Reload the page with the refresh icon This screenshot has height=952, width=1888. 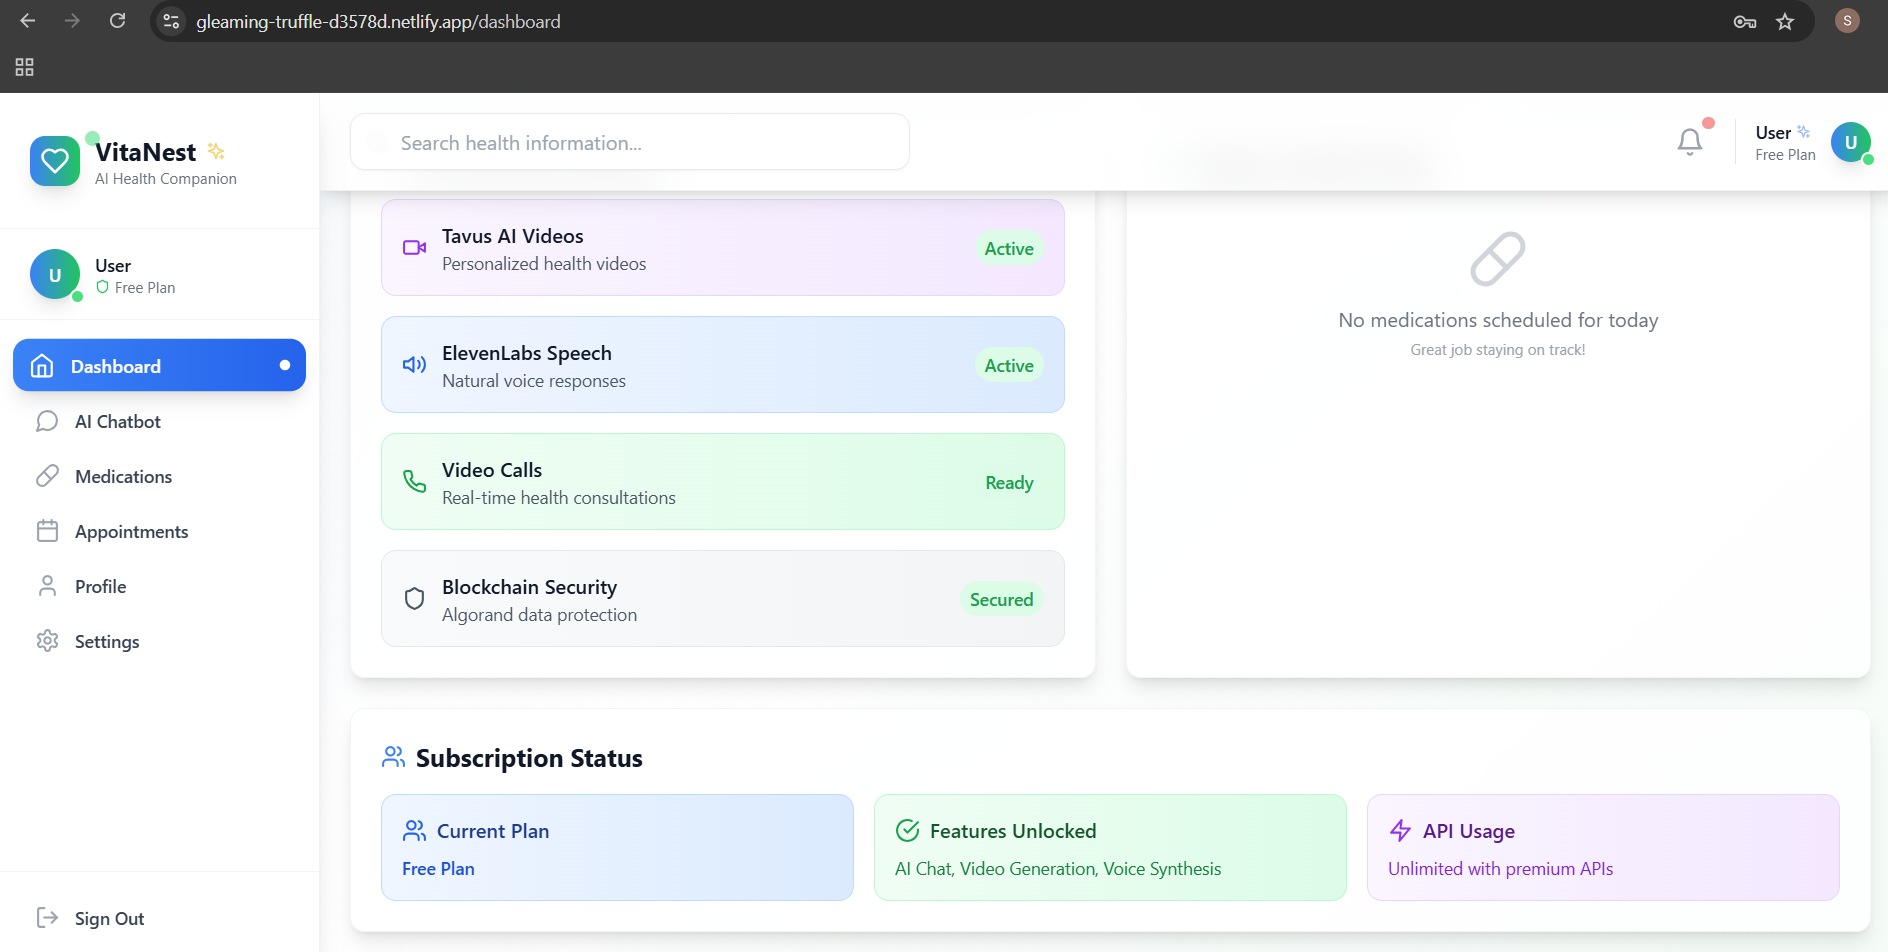click(117, 21)
